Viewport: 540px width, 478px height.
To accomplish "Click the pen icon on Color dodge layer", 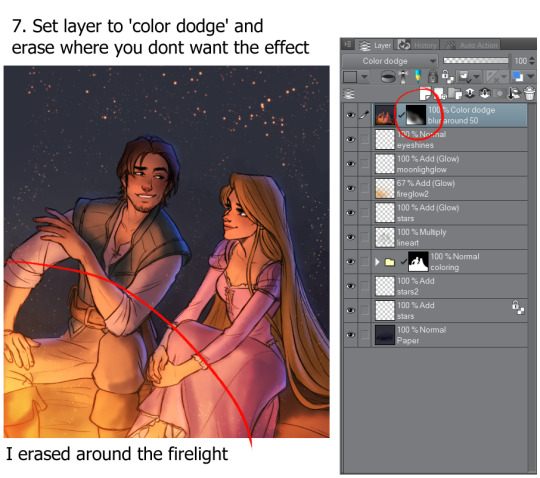I will [x=364, y=115].
